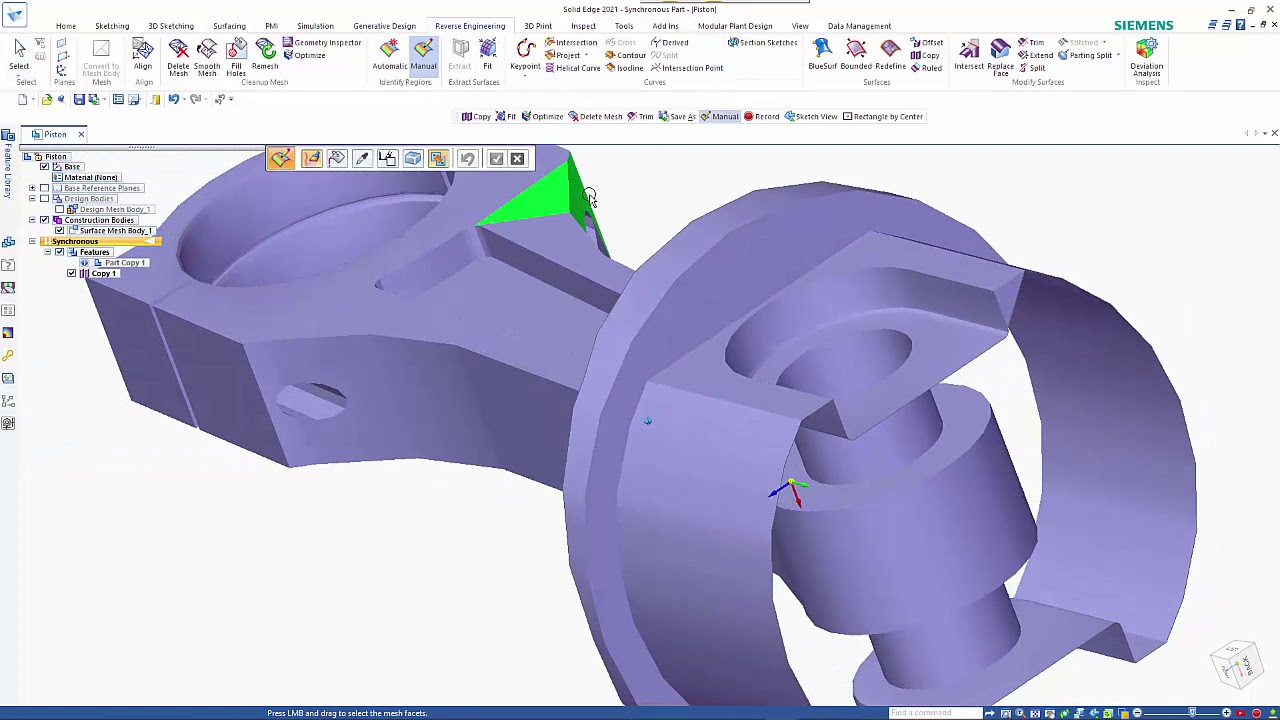Toggle the Base checkbox in PathFinder
This screenshot has width=1280, height=720.
44,167
